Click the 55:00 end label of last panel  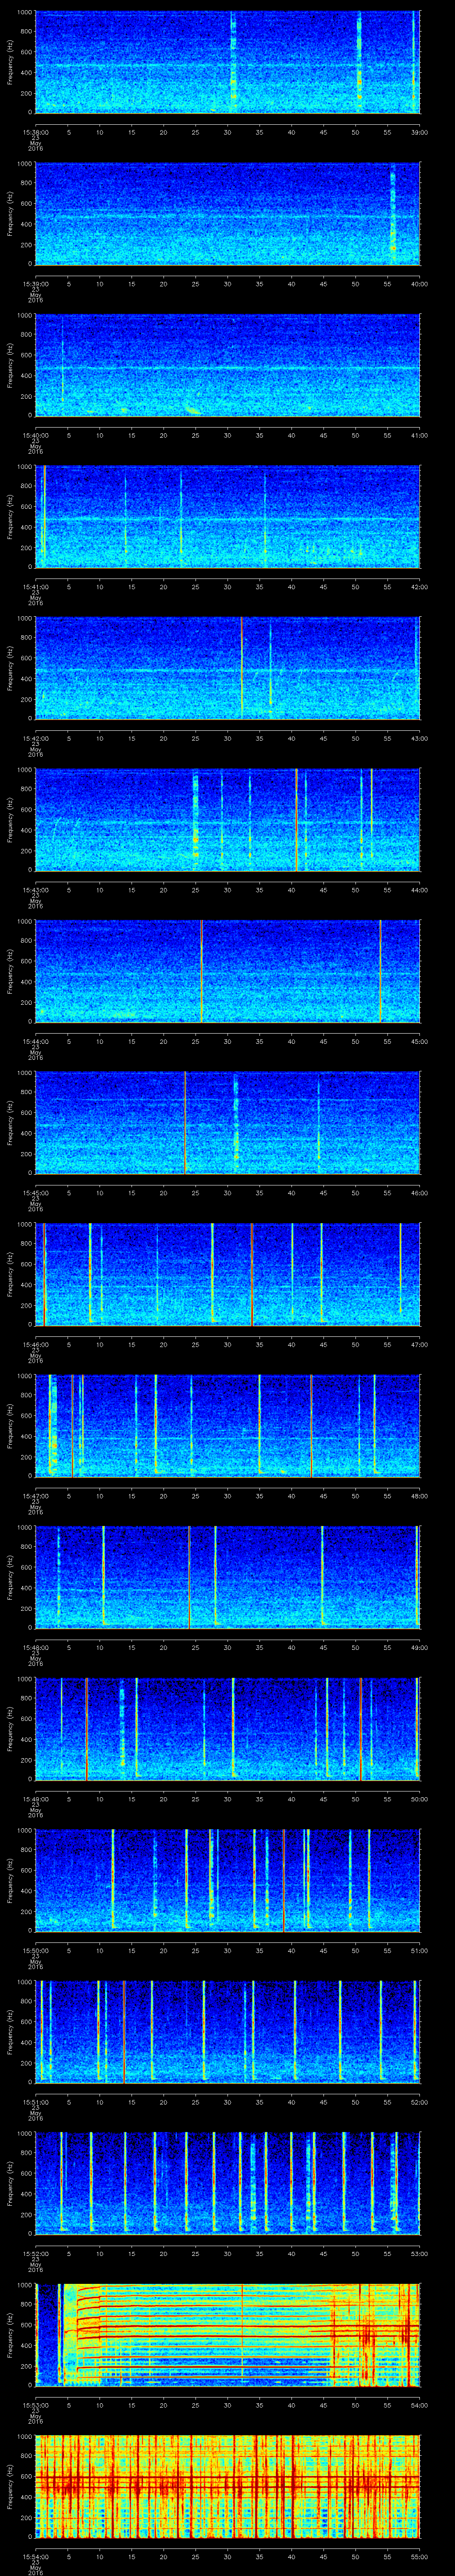click(x=419, y=2556)
